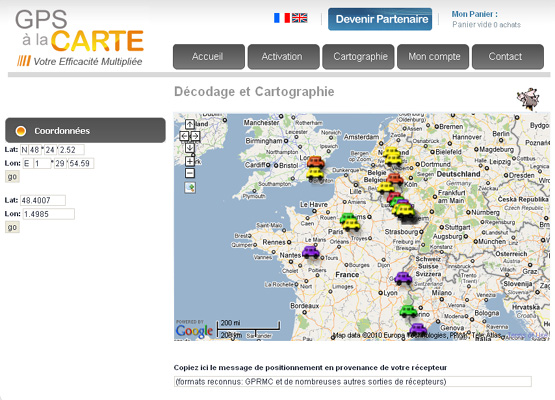Focus the longitude hemisphere field showing E
The width and height of the screenshot is (555, 400).
27,163
